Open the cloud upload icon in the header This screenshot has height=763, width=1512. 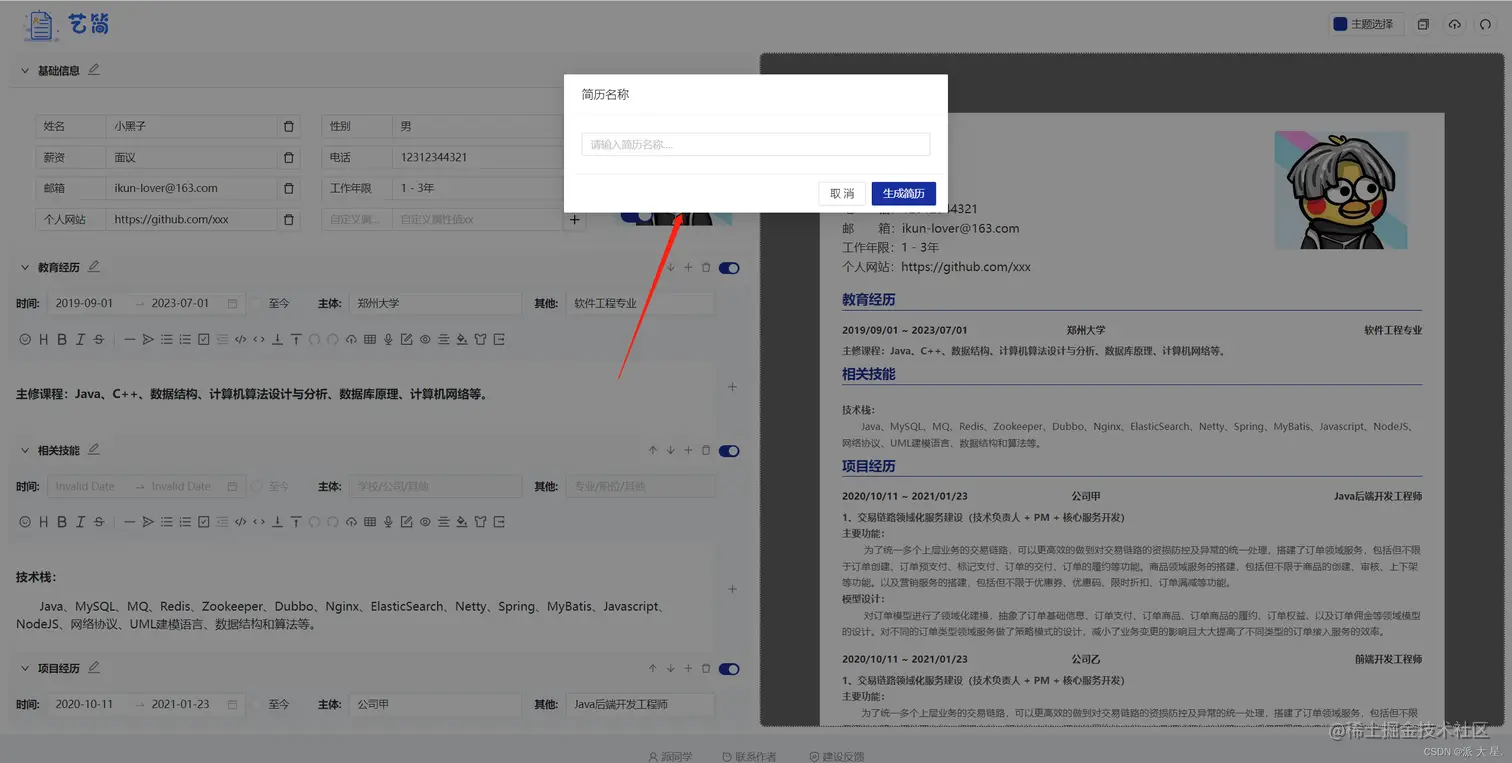[1455, 24]
